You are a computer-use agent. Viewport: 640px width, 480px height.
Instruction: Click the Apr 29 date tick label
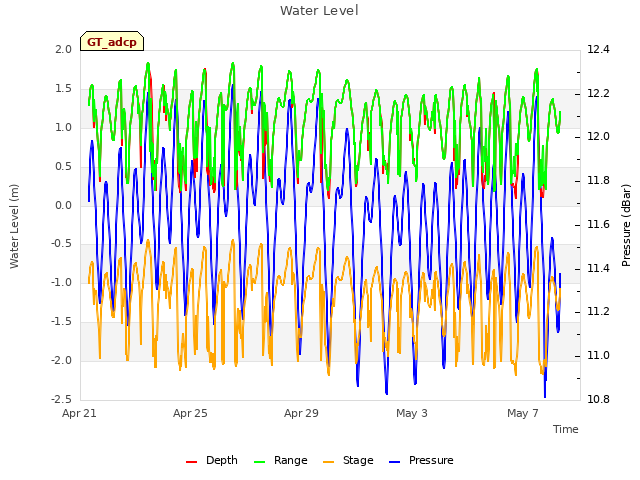(x=301, y=413)
